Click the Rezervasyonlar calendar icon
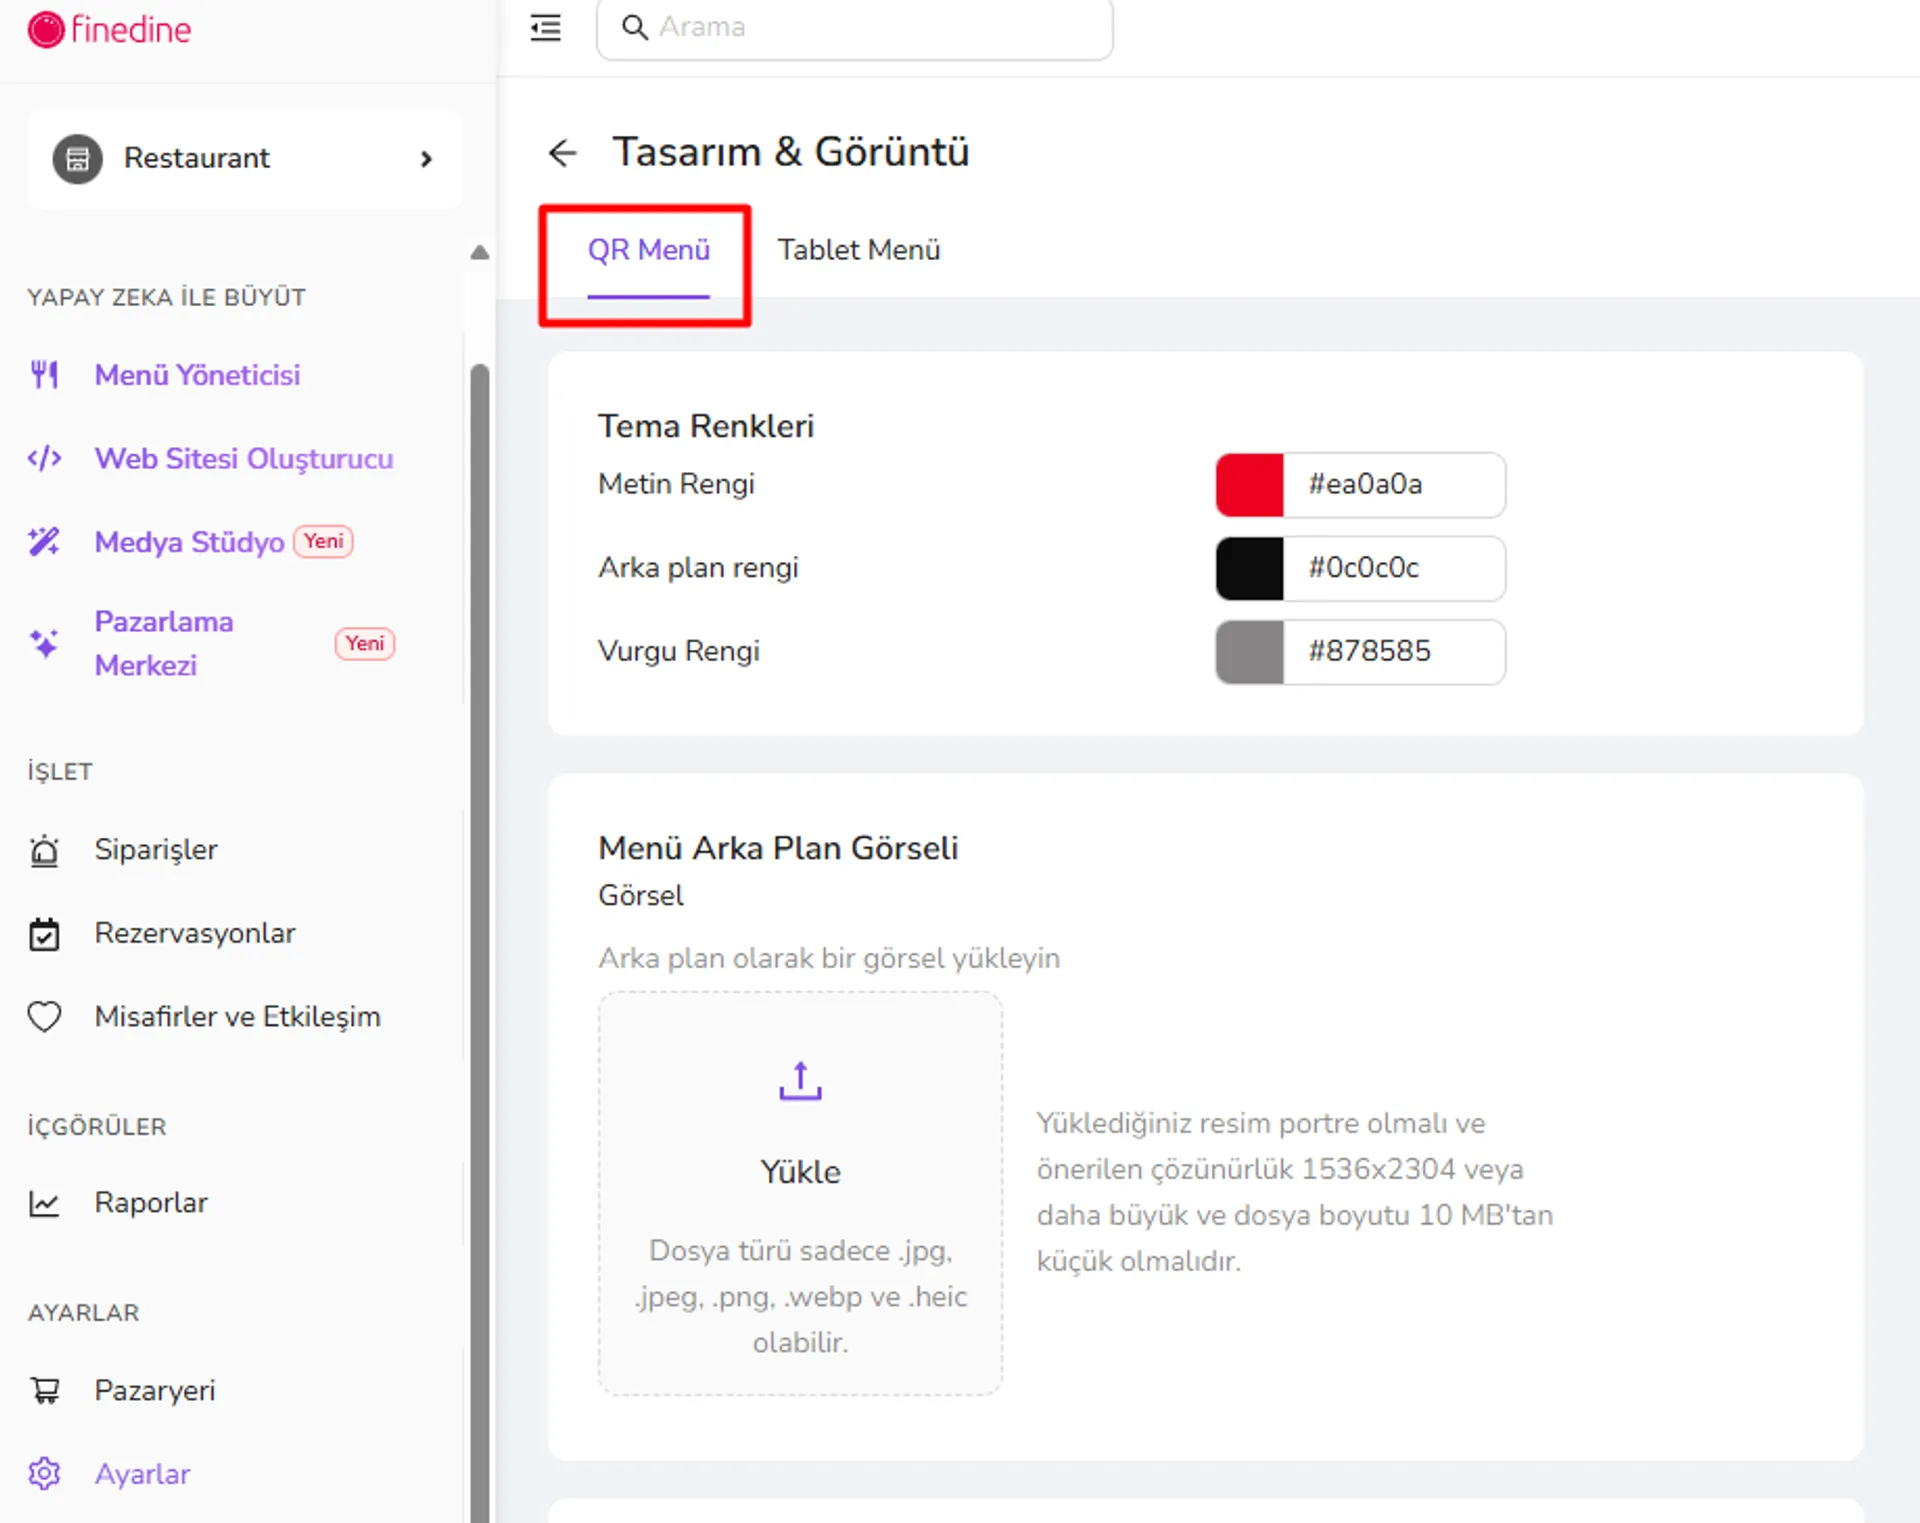 pos(44,933)
